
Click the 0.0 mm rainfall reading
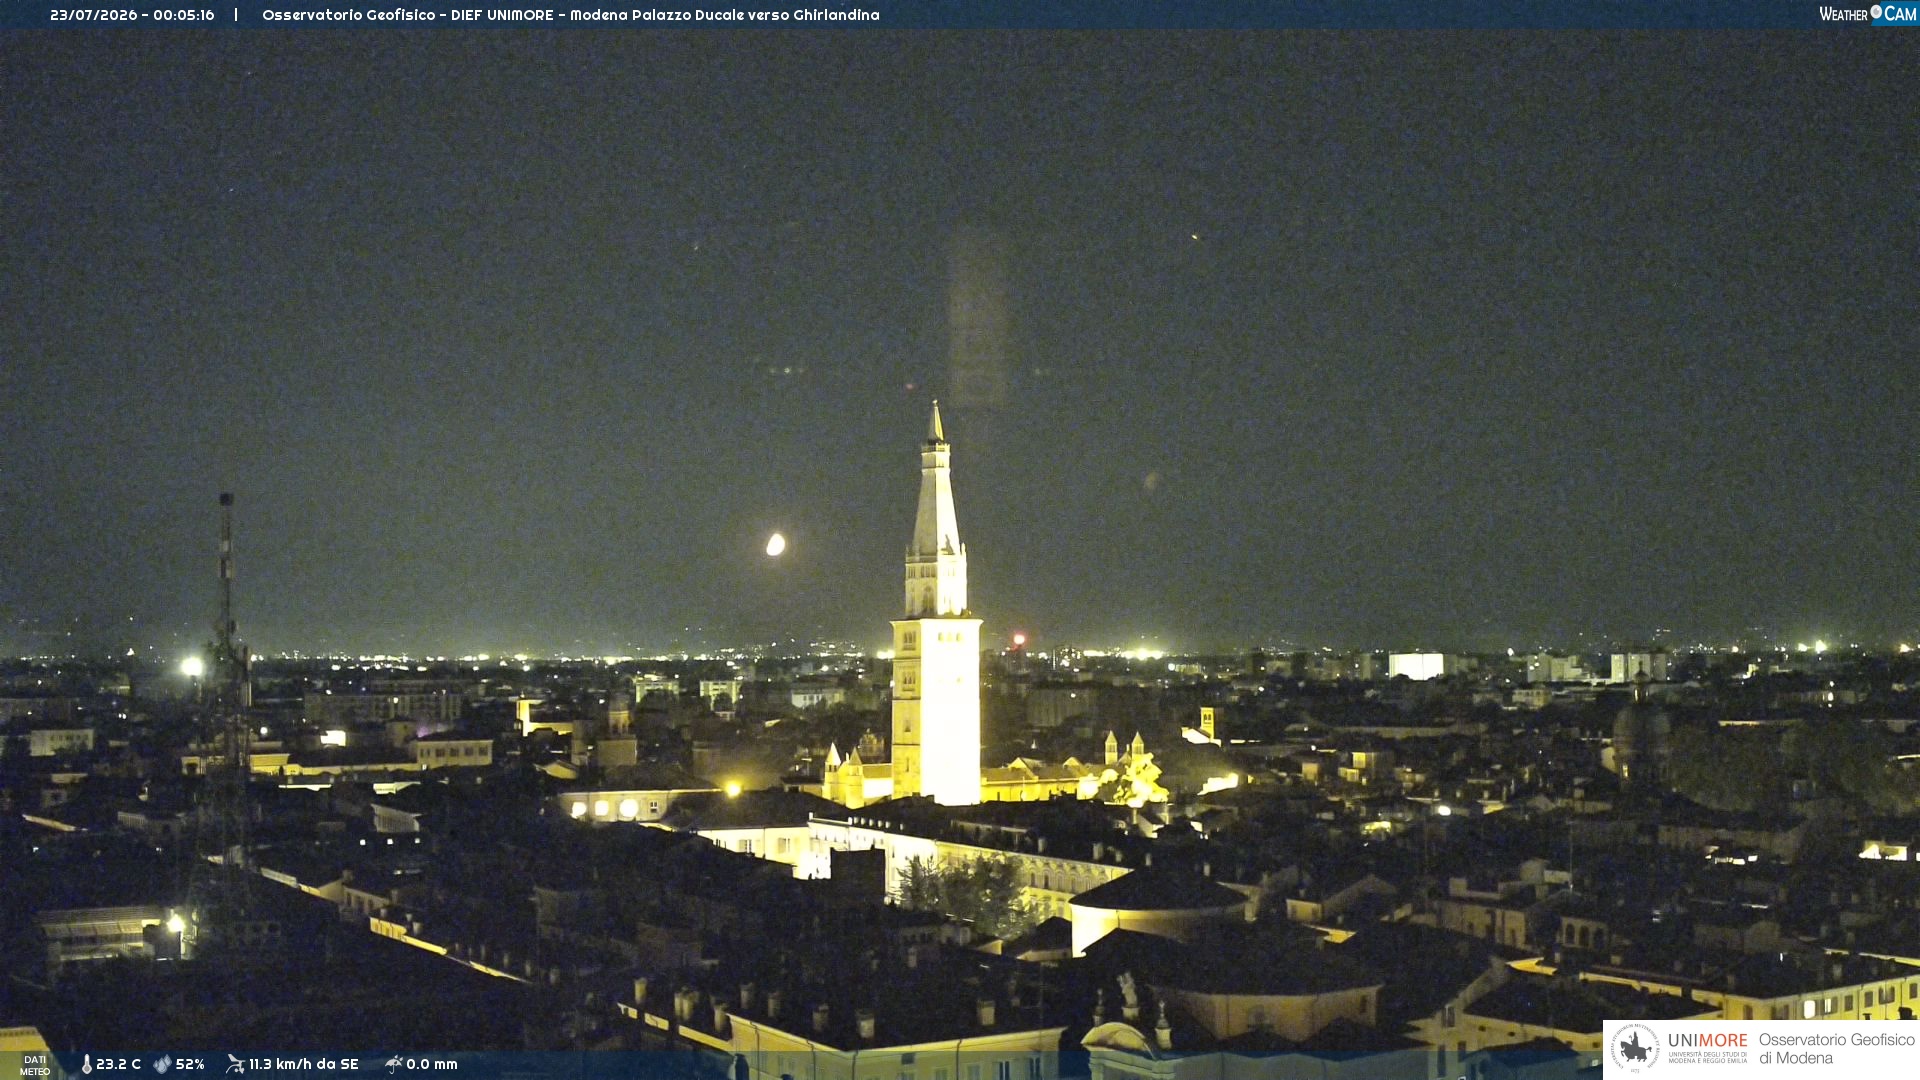[432, 1064]
